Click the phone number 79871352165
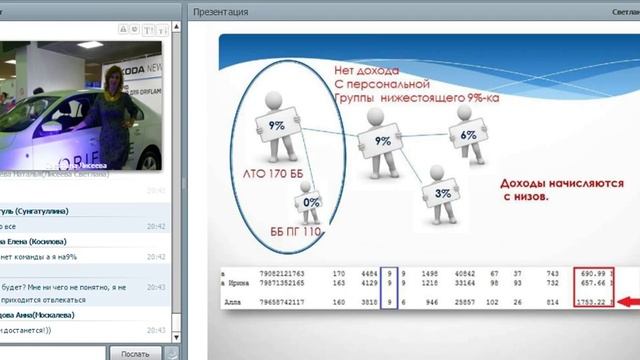 click(x=282, y=283)
